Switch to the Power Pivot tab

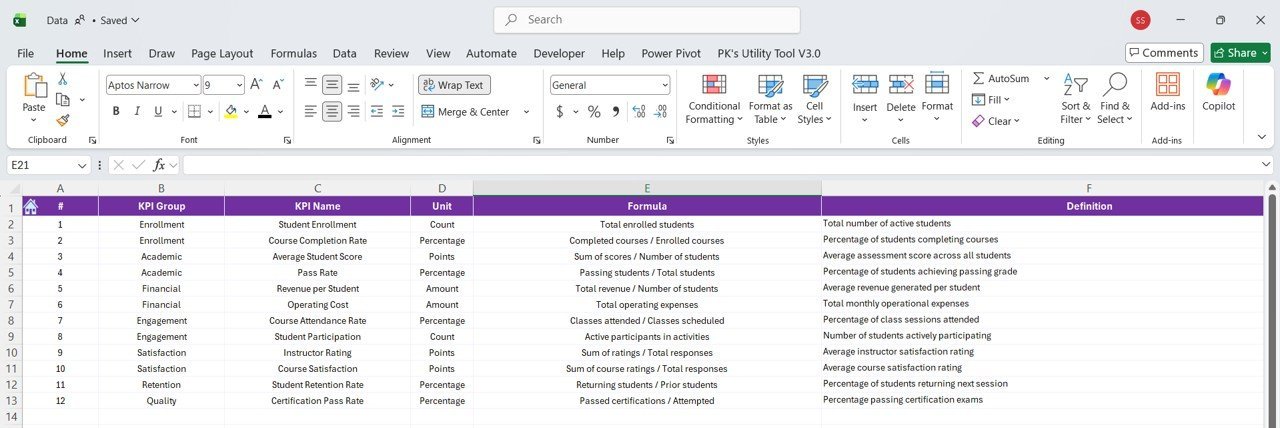(x=671, y=53)
